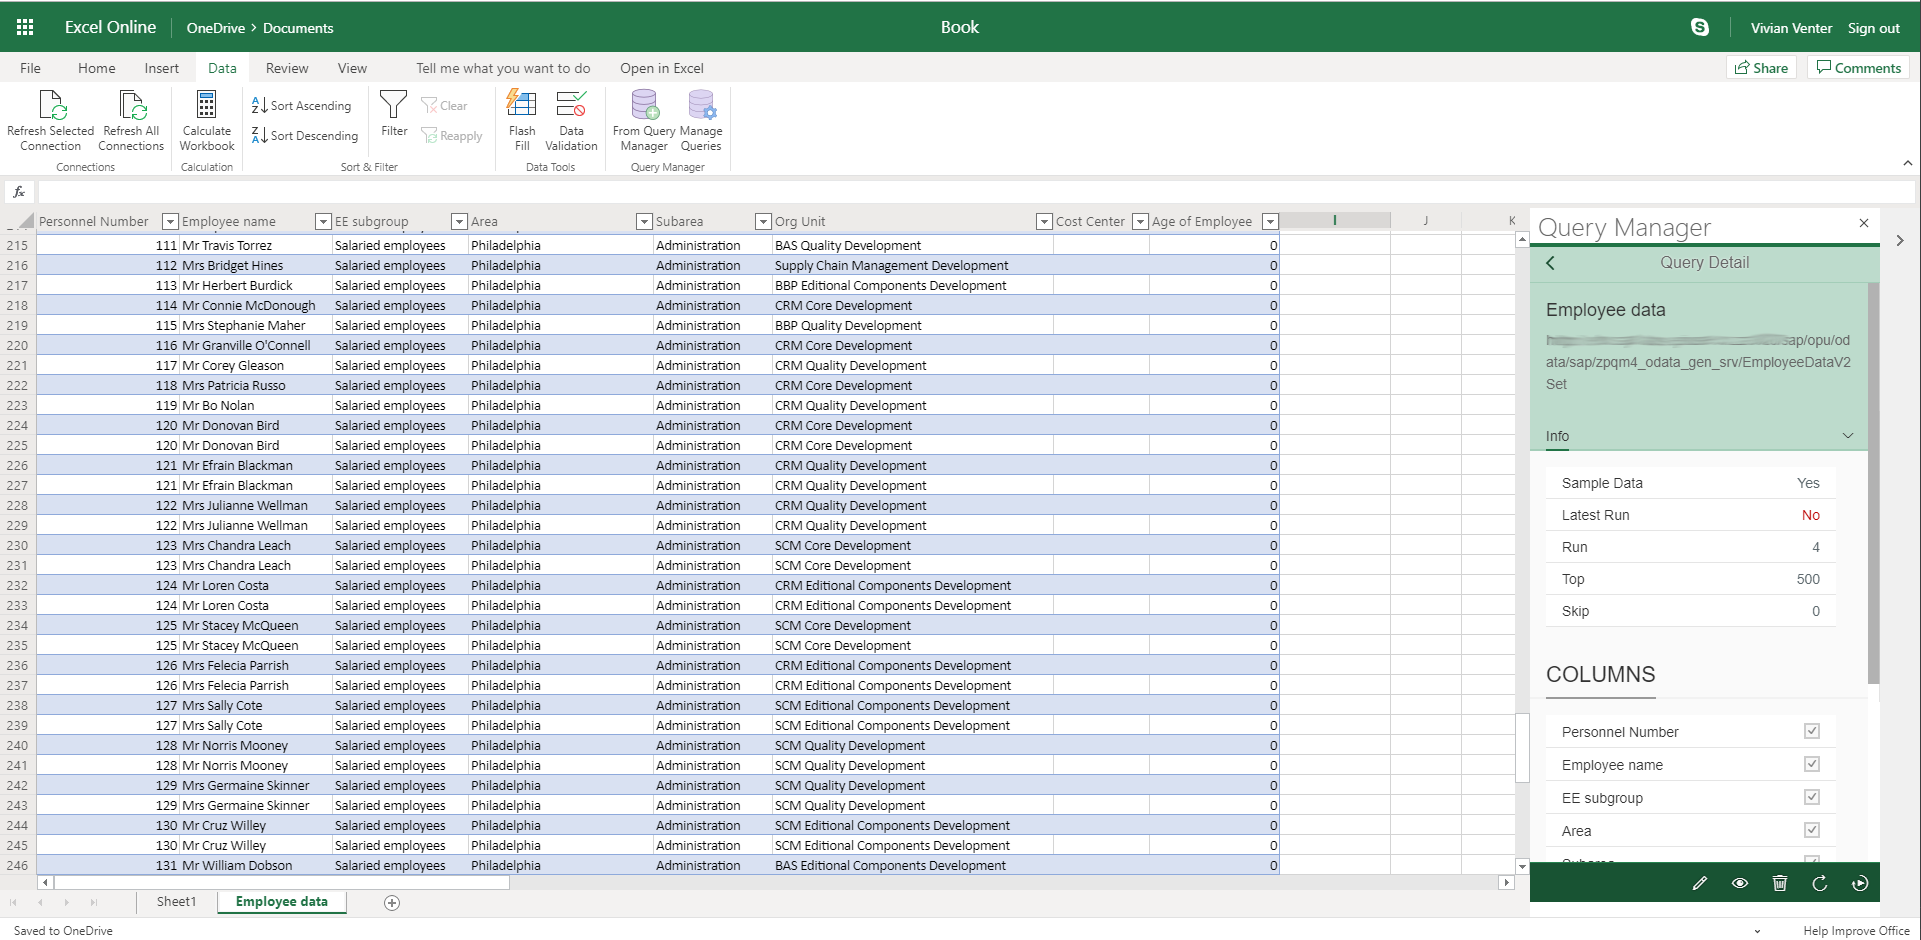This screenshot has height=940, width=1921.
Task: Delete the query using trash icon
Action: point(1780,883)
